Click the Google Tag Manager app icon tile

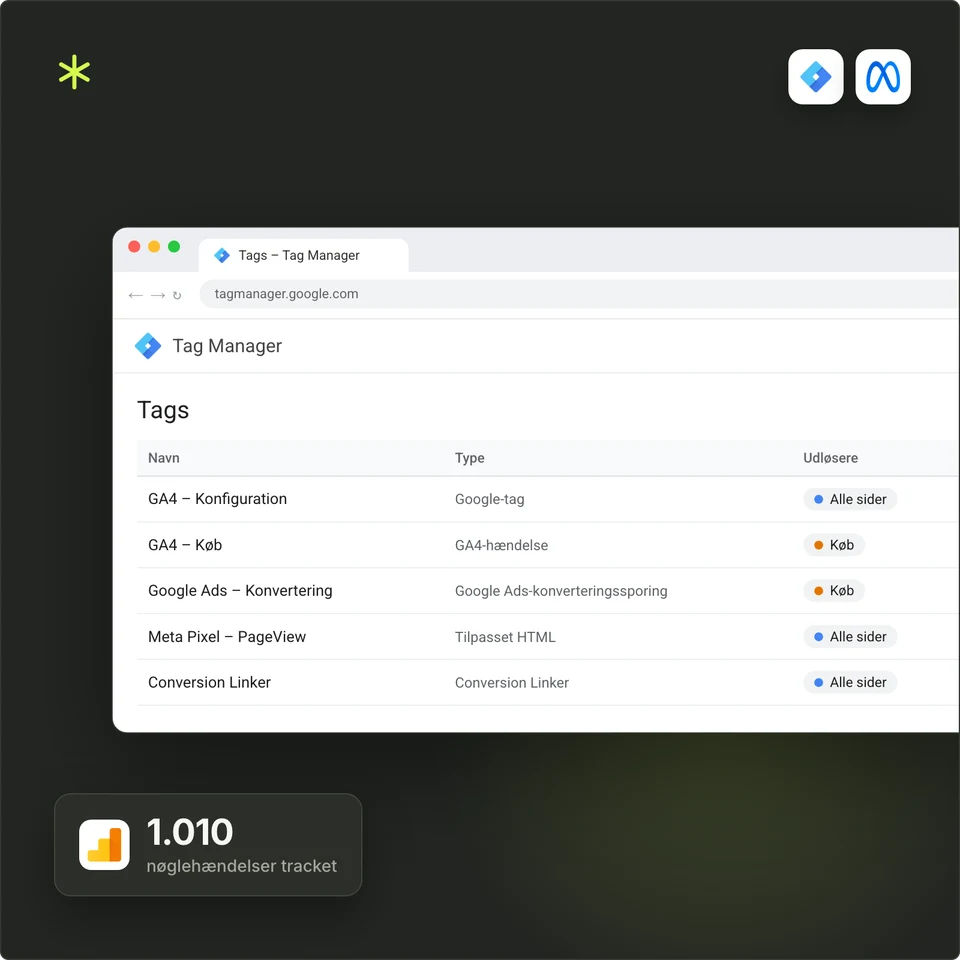click(816, 77)
